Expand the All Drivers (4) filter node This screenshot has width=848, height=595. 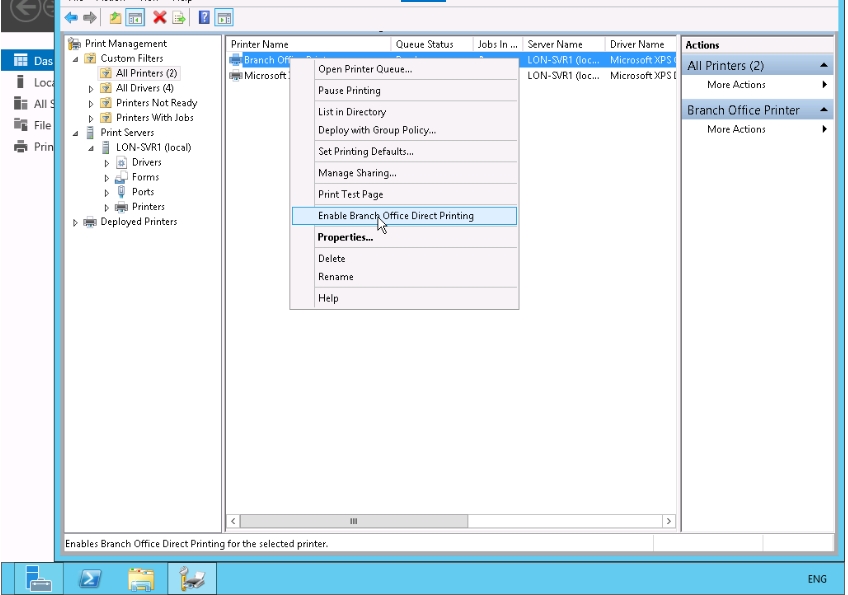tap(91, 89)
